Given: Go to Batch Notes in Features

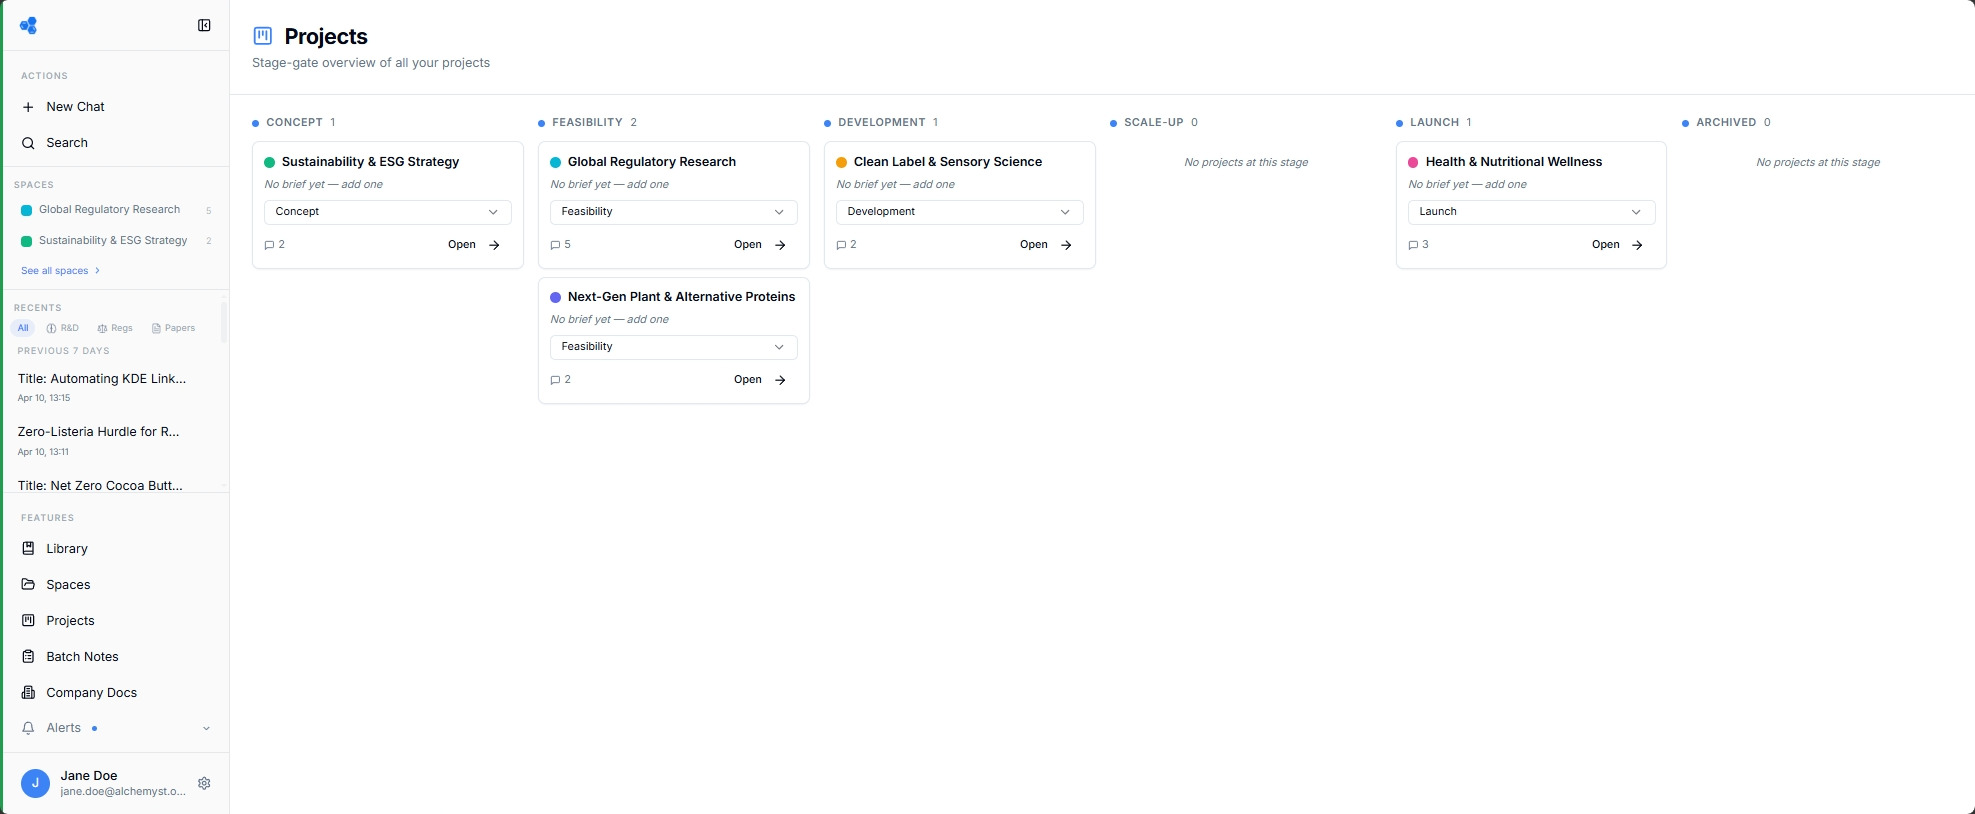Looking at the screenshot, I should 116,657.
